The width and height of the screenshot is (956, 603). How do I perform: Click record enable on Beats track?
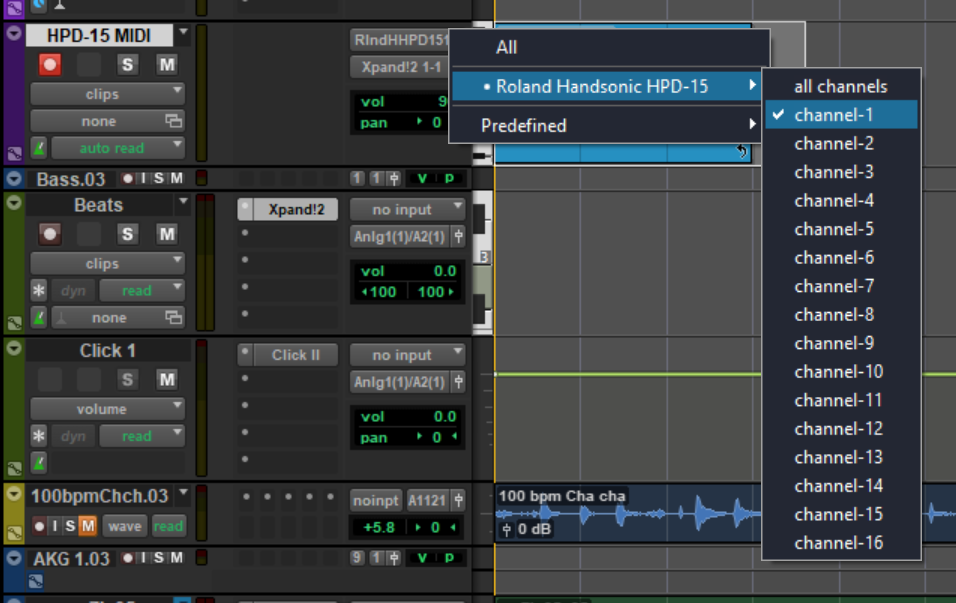50,234
